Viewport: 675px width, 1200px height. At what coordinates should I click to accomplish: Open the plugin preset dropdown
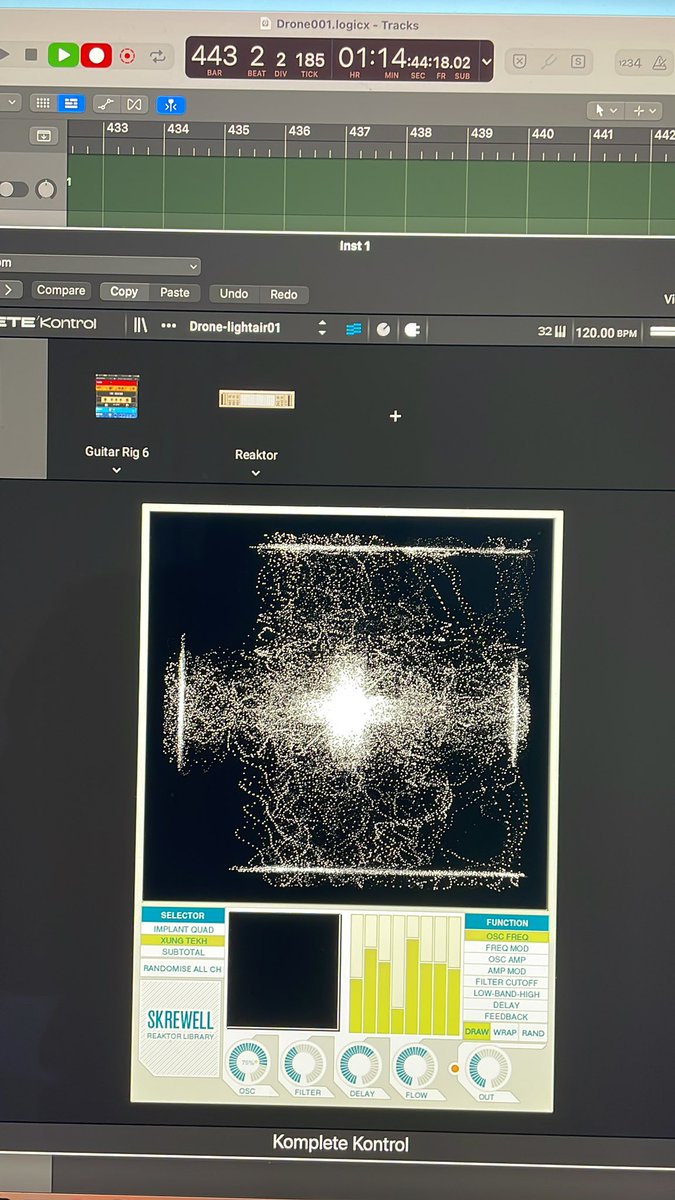(x=100, y=265)
